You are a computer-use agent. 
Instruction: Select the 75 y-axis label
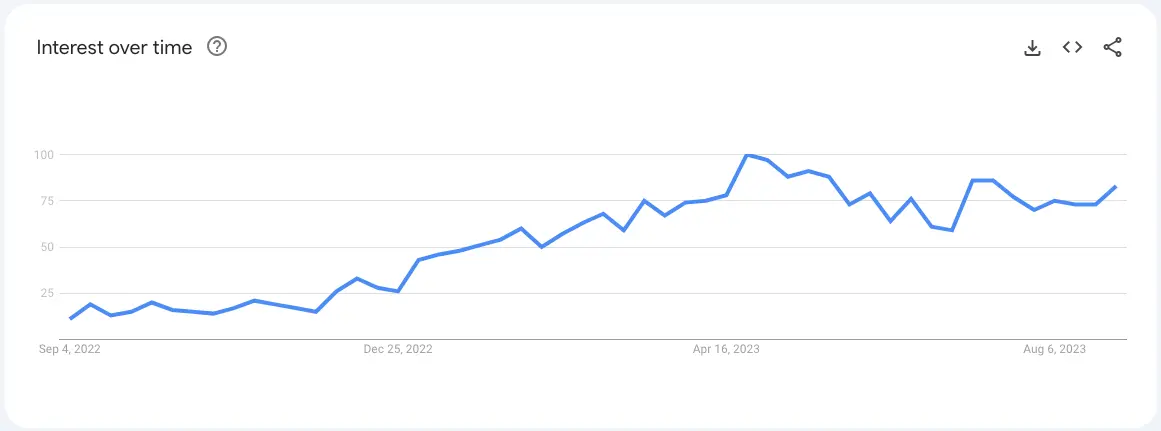pos(49,201)
